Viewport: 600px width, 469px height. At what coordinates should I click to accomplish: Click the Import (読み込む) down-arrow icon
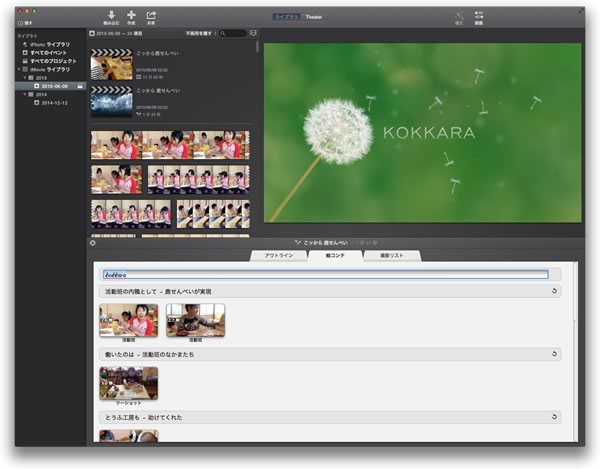click(x=111, y=15)
